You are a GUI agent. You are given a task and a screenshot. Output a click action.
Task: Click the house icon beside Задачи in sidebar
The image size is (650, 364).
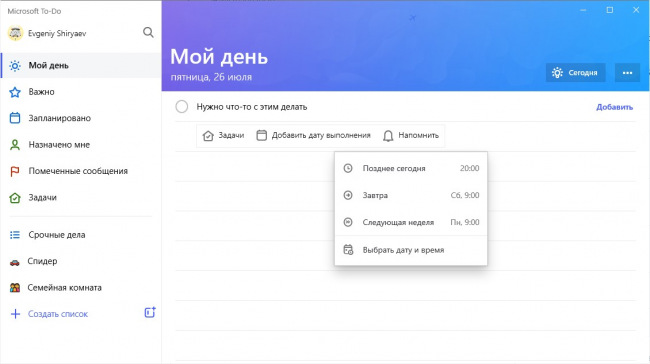tap(15, 198)
